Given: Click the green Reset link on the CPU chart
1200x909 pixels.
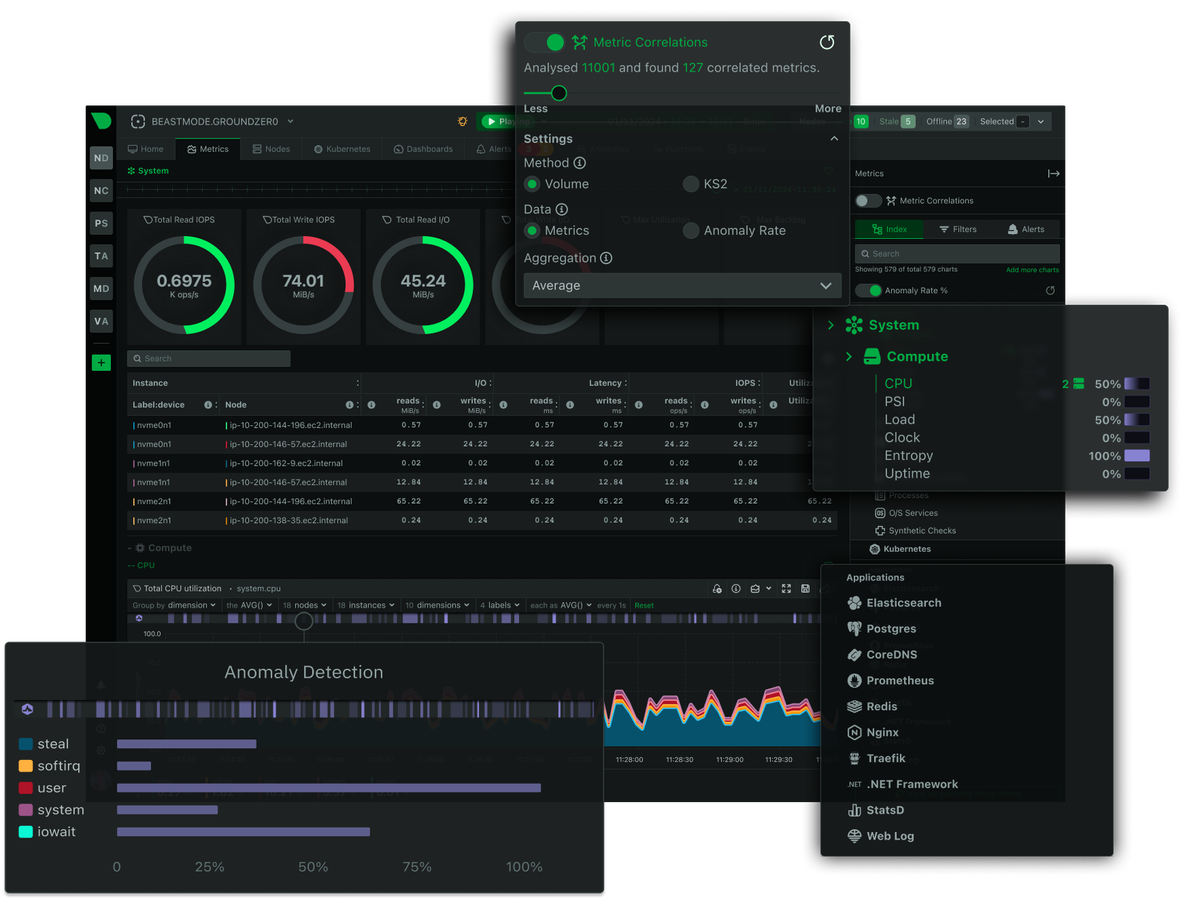Looking at the screenshot, I should point(644,605).
